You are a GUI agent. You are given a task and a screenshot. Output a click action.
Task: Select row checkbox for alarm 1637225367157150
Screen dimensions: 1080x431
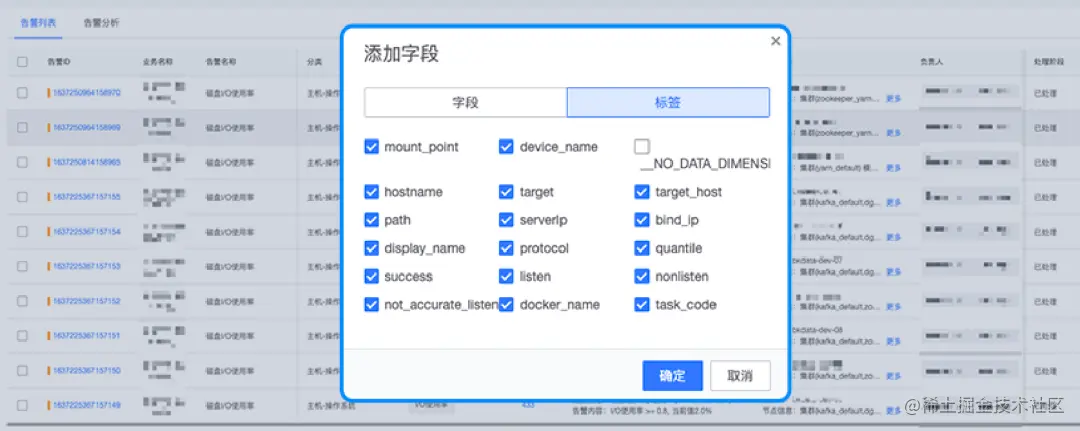click(23, 370)
